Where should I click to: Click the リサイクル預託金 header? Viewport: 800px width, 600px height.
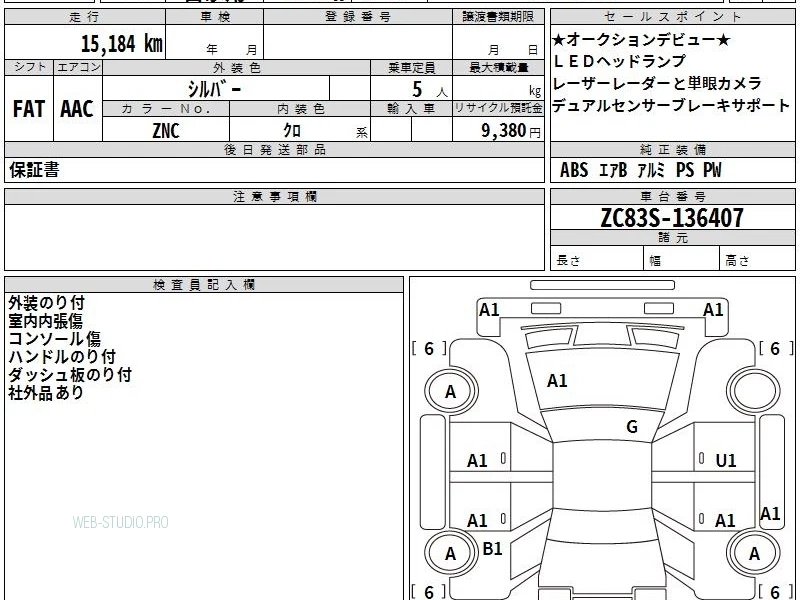[x=498, y=109]
